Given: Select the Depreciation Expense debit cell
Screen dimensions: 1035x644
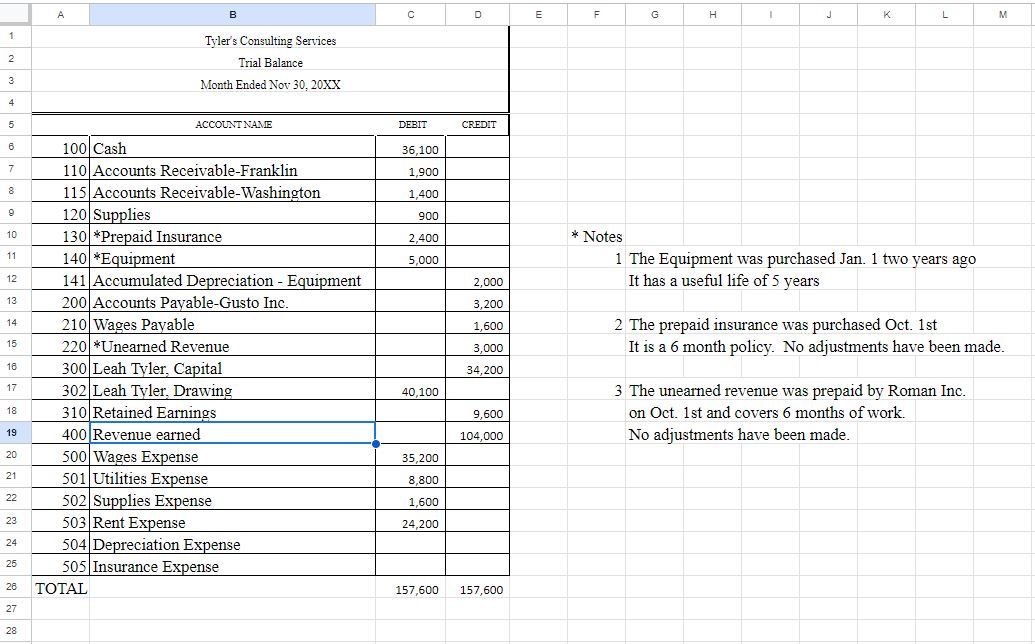Looking at the screenshot, I should [411, 544].
